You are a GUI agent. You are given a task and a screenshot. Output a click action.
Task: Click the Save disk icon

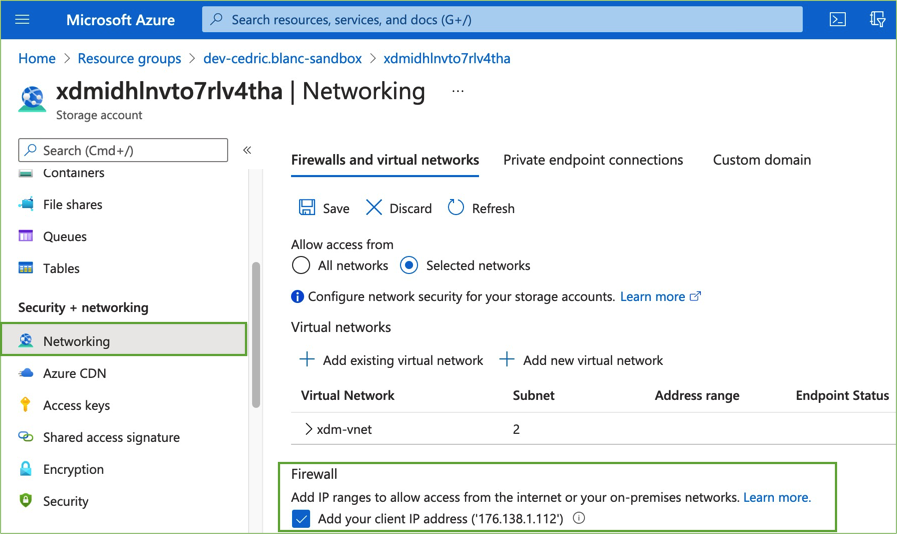click(307, 207)
